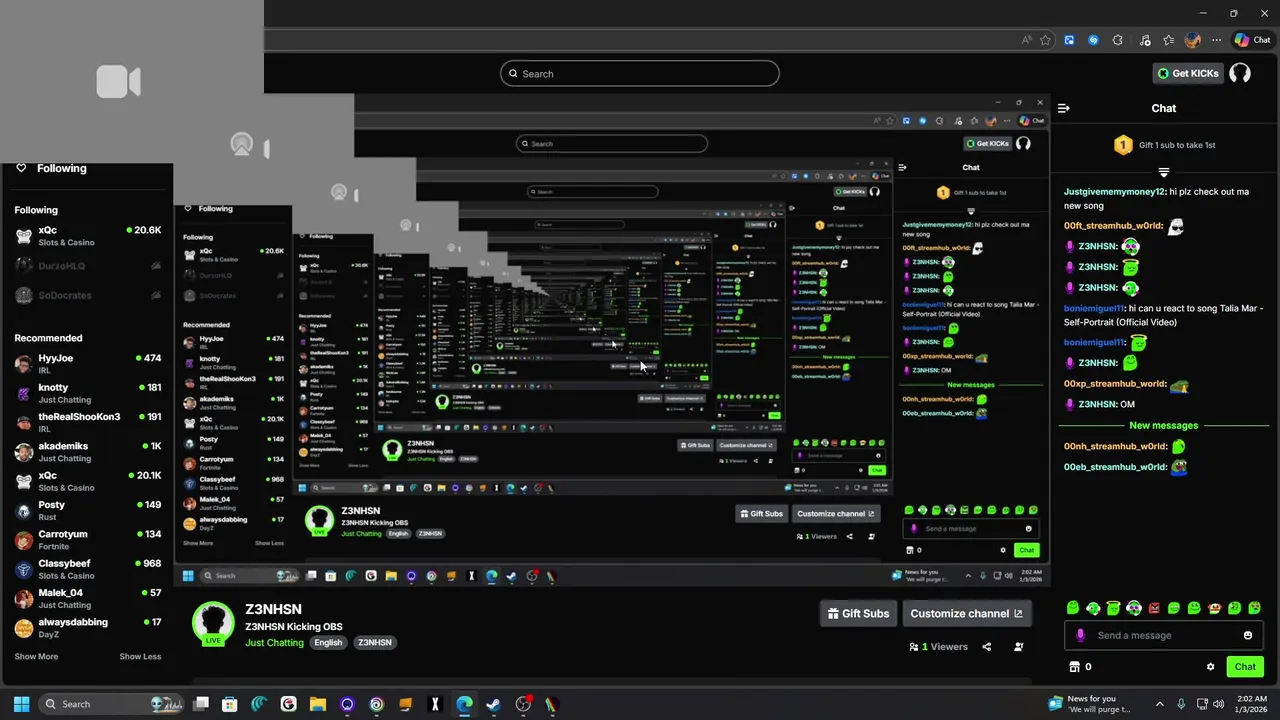This screenshot has height=720, width=1280.
Task: Open the Customize channel link
Action: [966, 613]
